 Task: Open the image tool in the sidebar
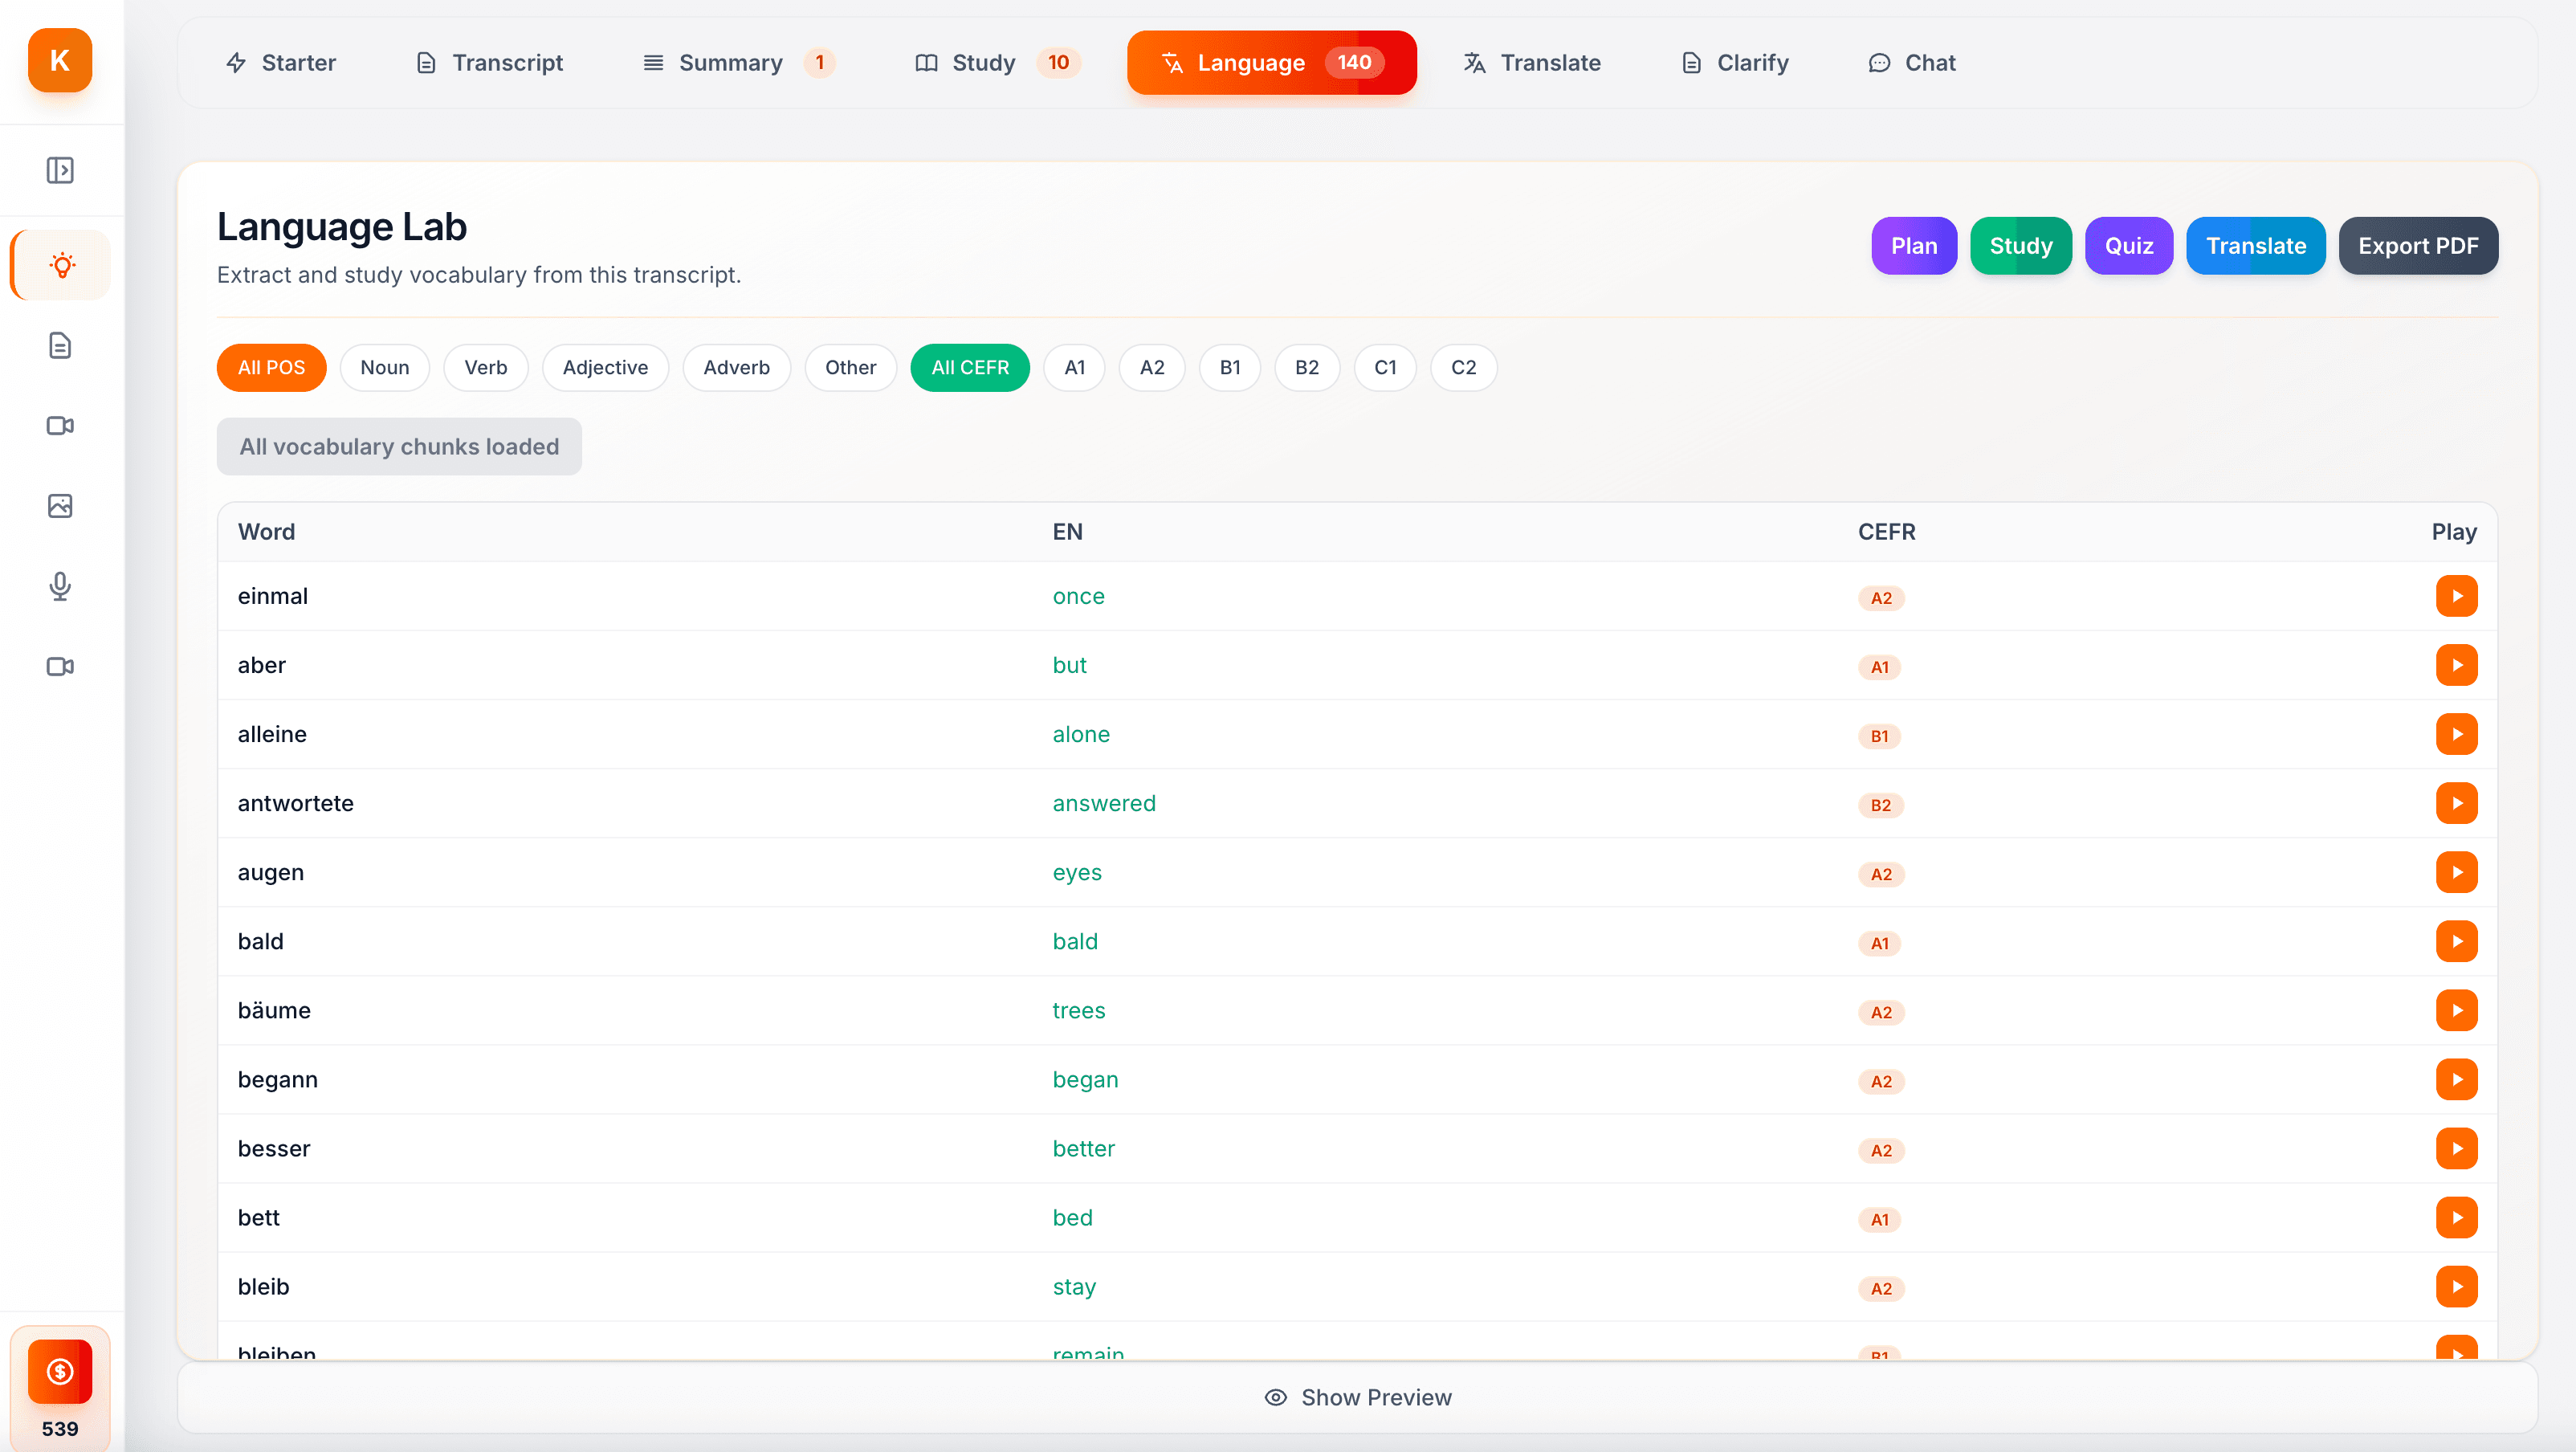pyautogui.click(x=59, y=506)
